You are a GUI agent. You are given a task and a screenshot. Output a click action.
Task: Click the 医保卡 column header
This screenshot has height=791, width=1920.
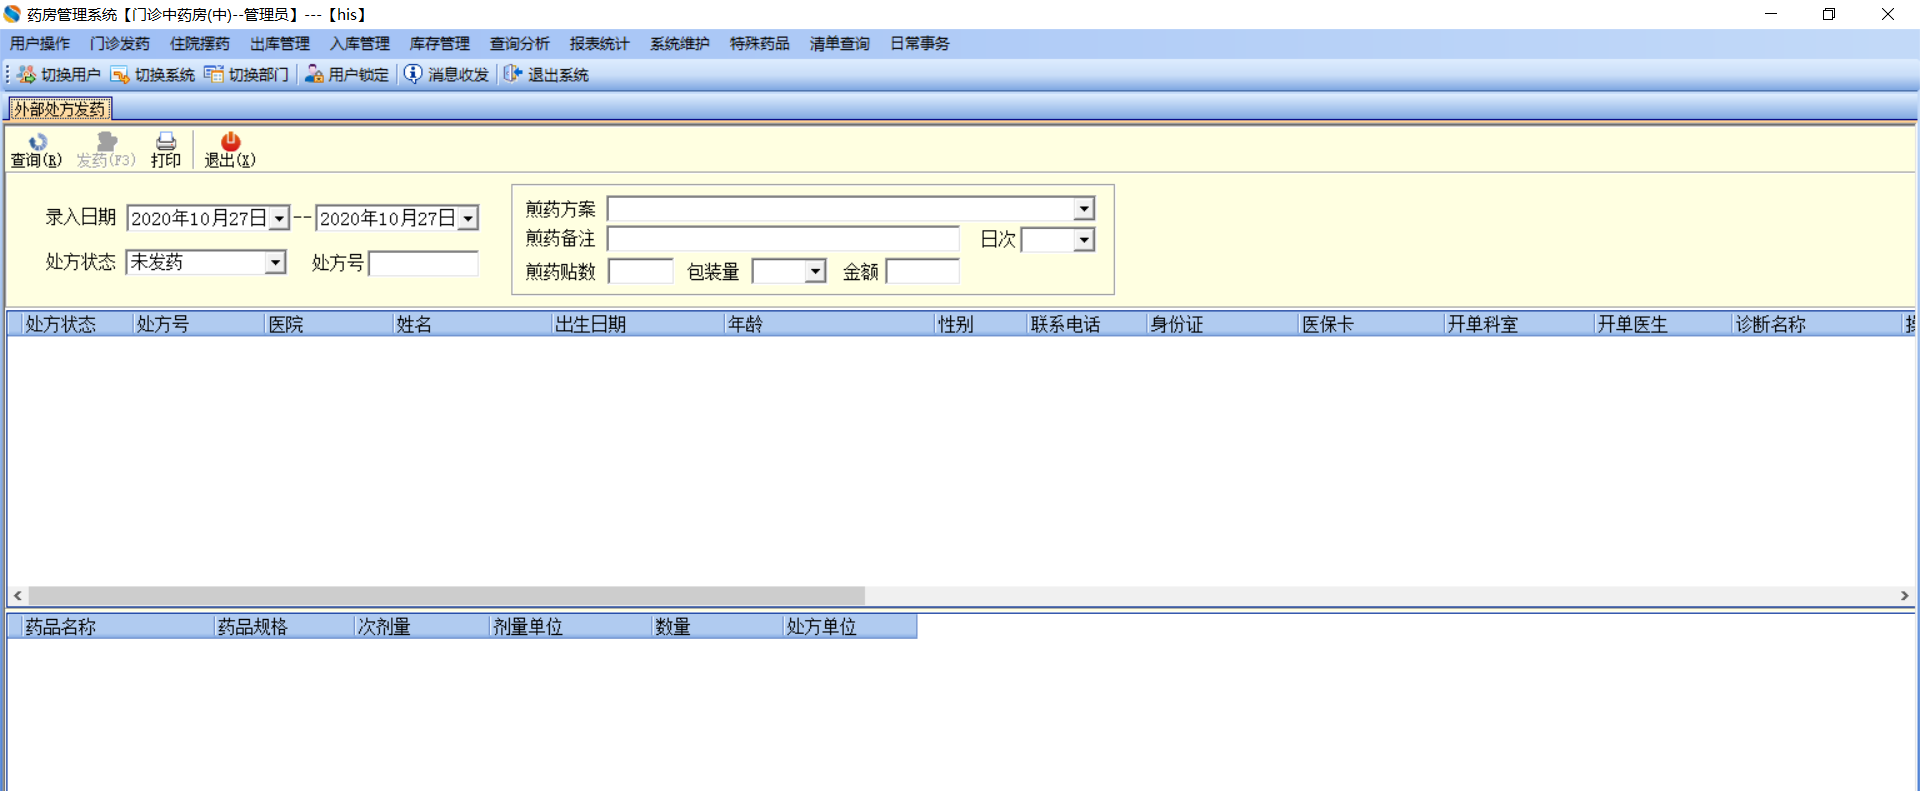pos(1372,324)
